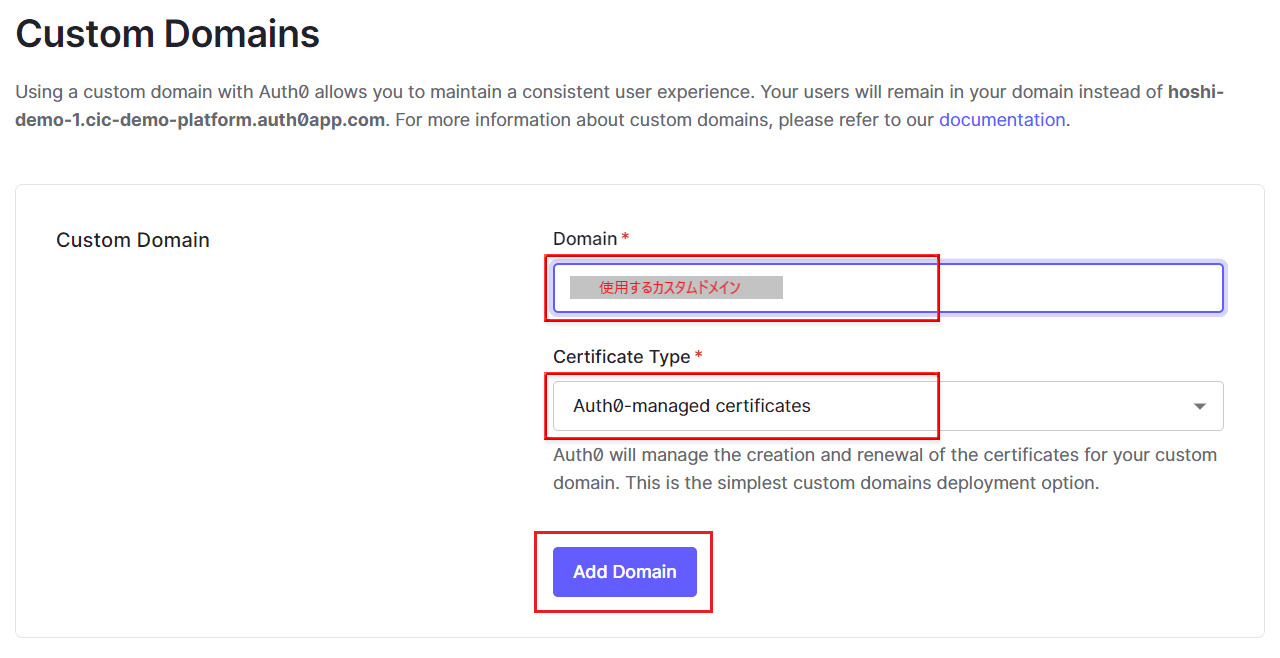Click the red asterisk beside Certificate Type

point(698,357)
